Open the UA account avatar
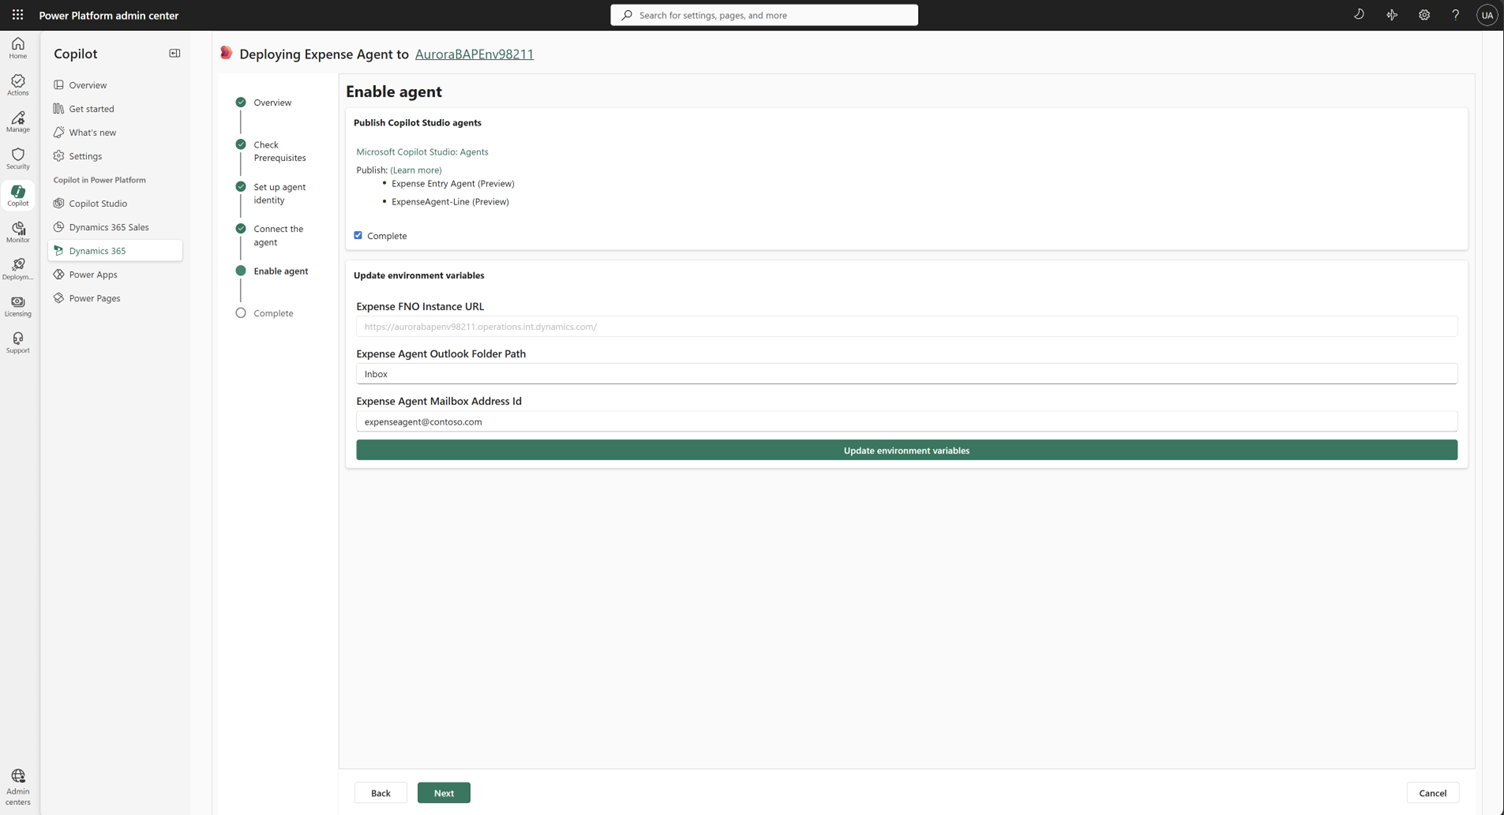Image resolution: width=1504 pixels, height=815 pixels. point(1487,14)
